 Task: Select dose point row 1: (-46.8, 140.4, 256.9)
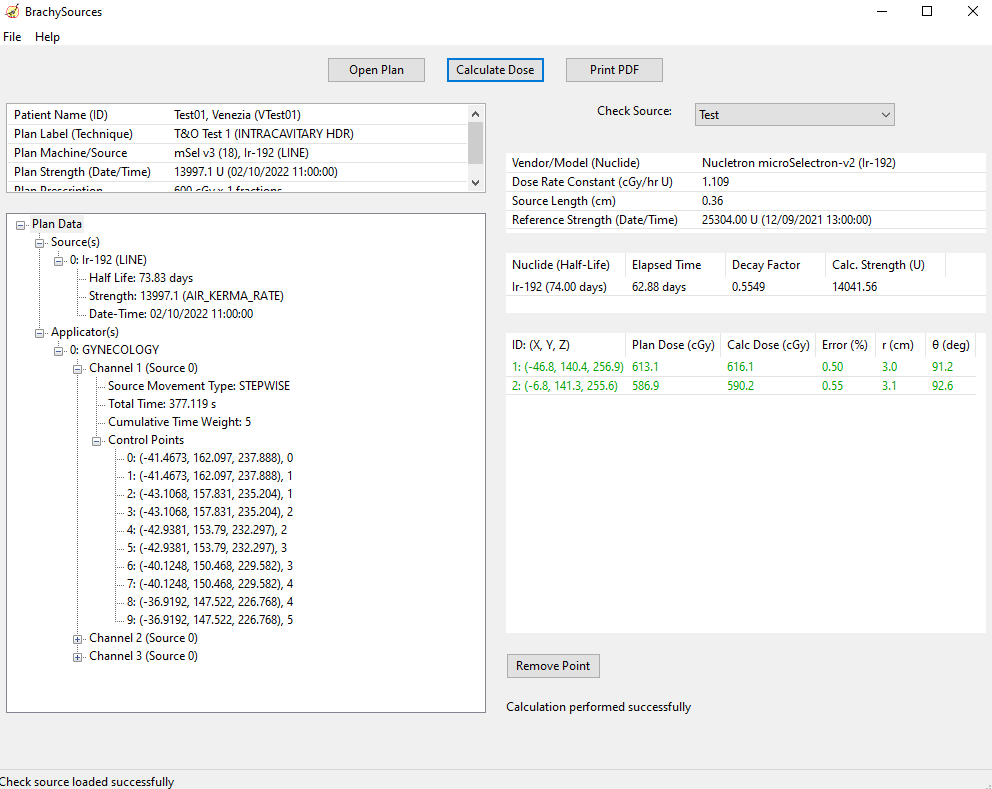click(740, 367)
